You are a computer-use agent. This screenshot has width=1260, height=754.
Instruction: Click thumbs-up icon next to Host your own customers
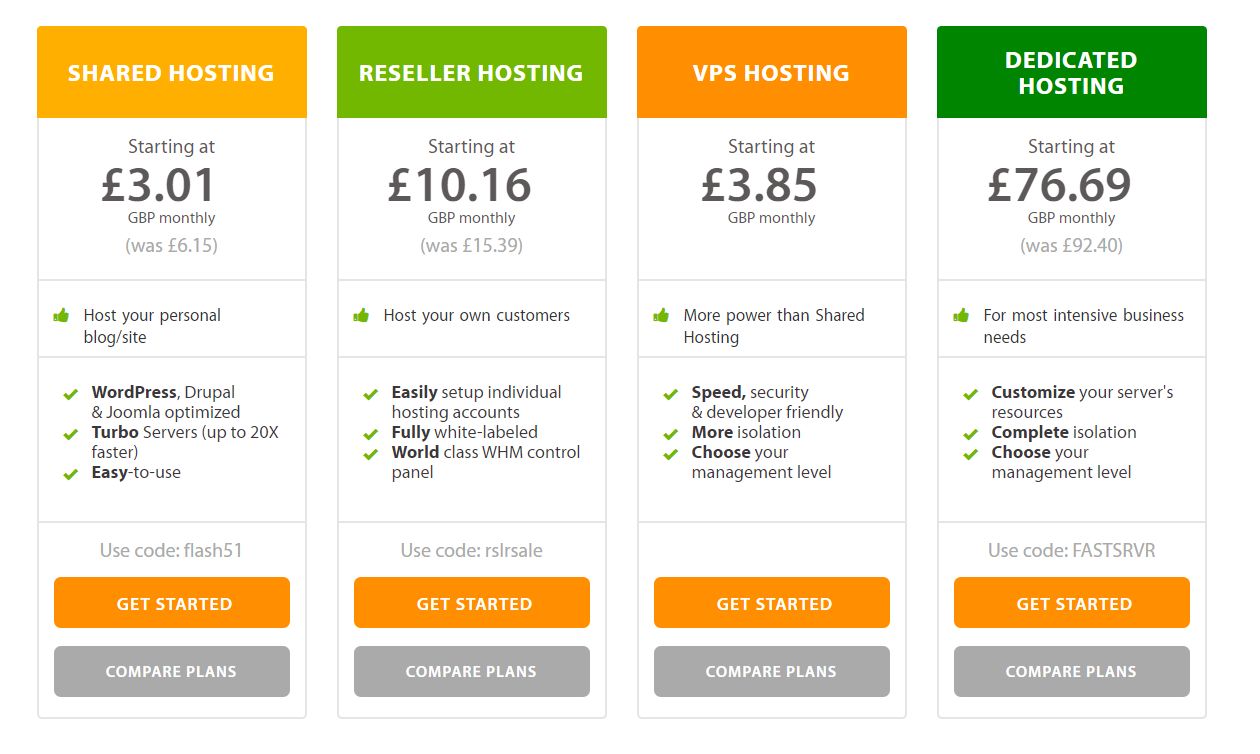coord(361,315)
